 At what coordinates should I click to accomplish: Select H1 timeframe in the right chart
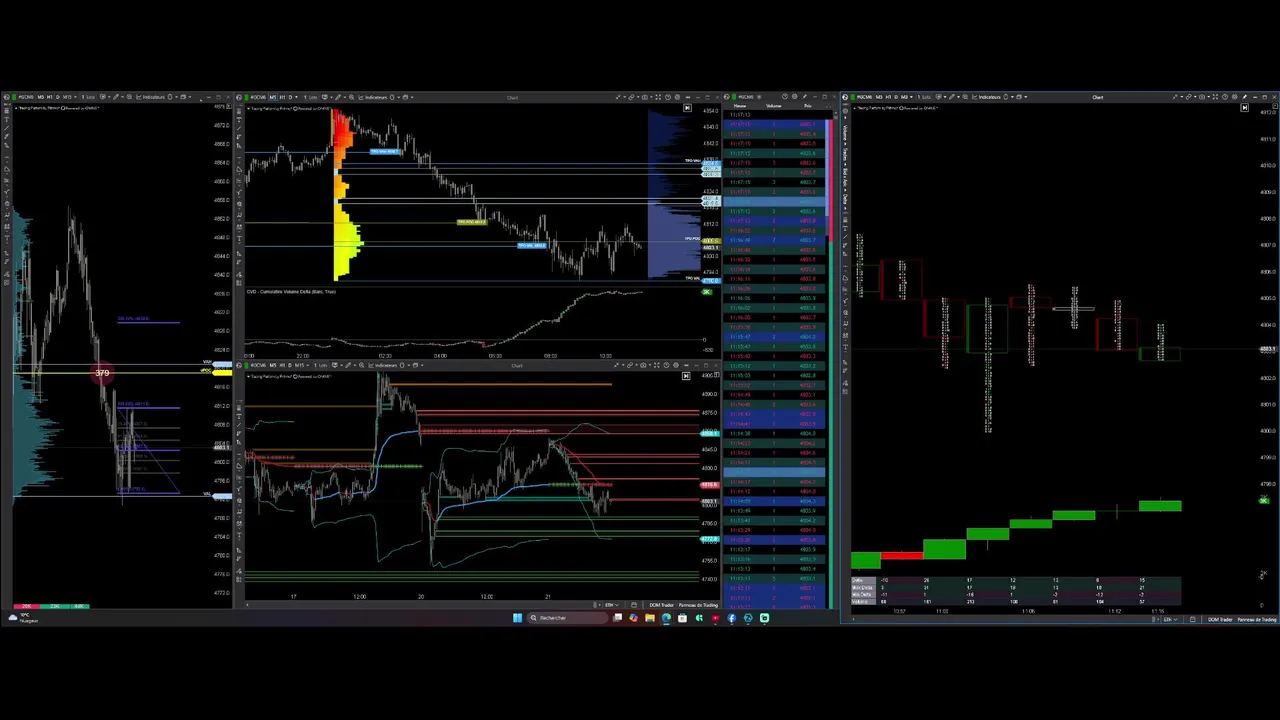[x=889, y=97]
